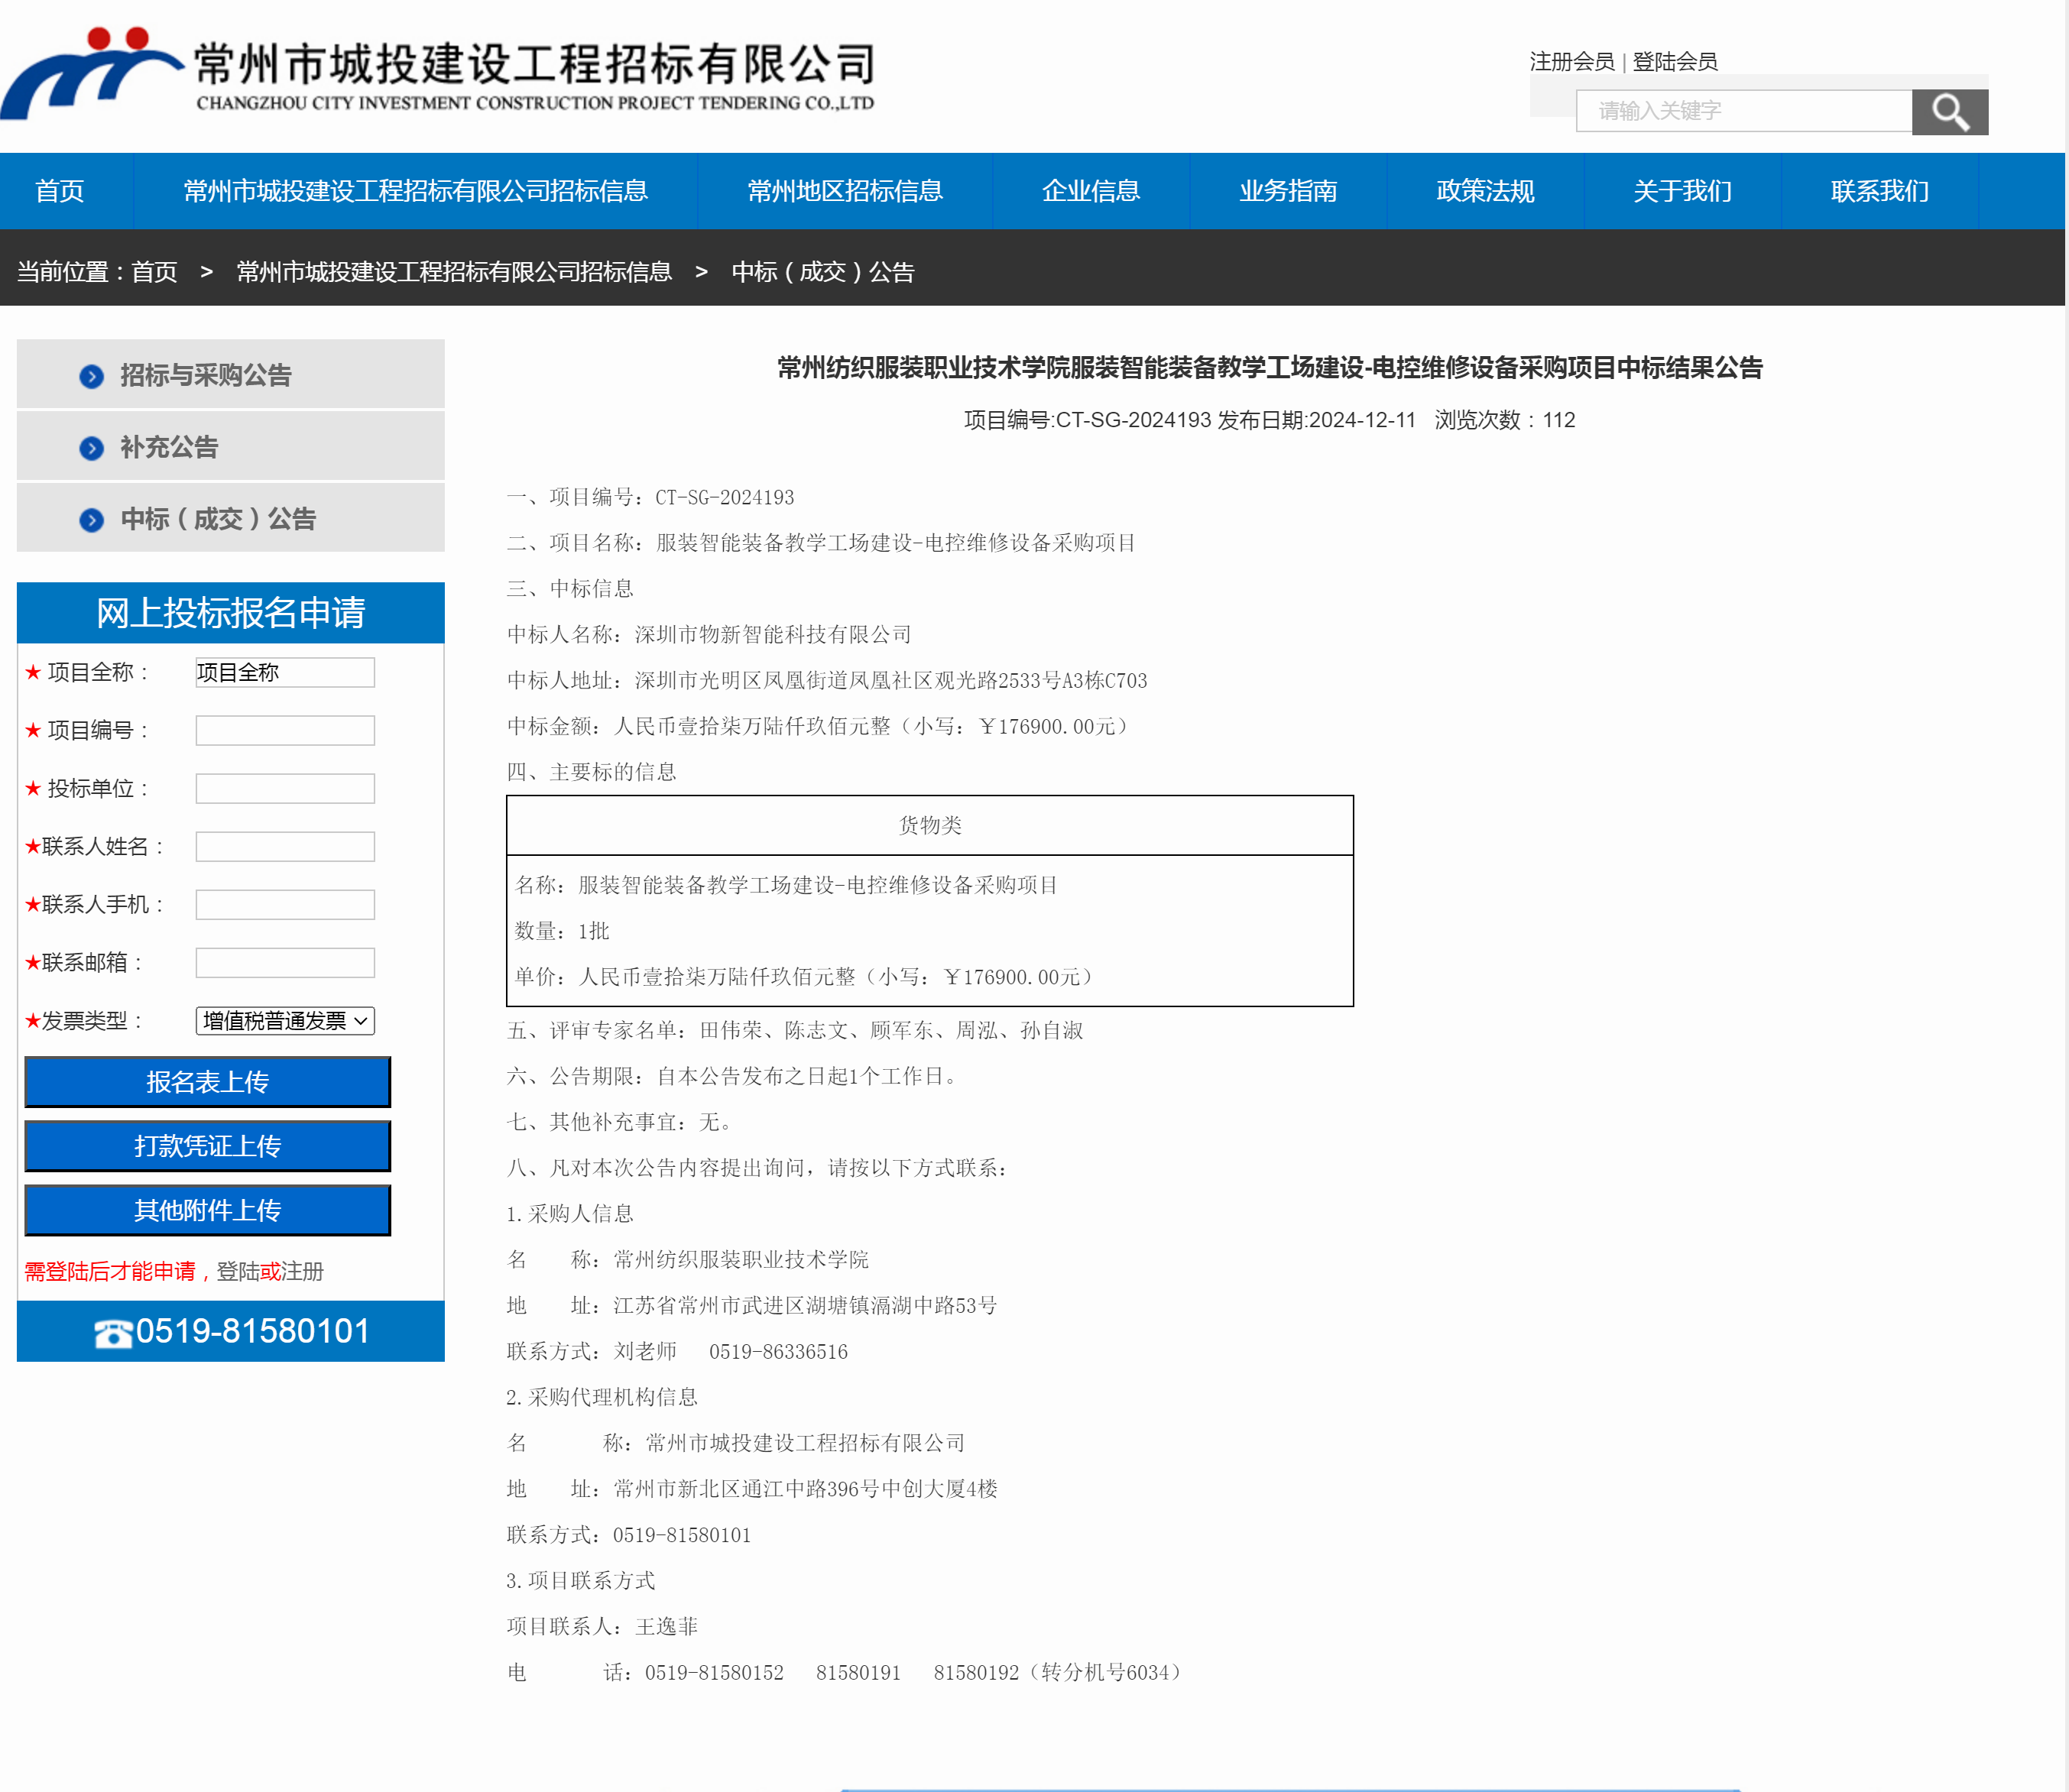
Task: Click the 联系邮箱 email input box
Action: 285,962
